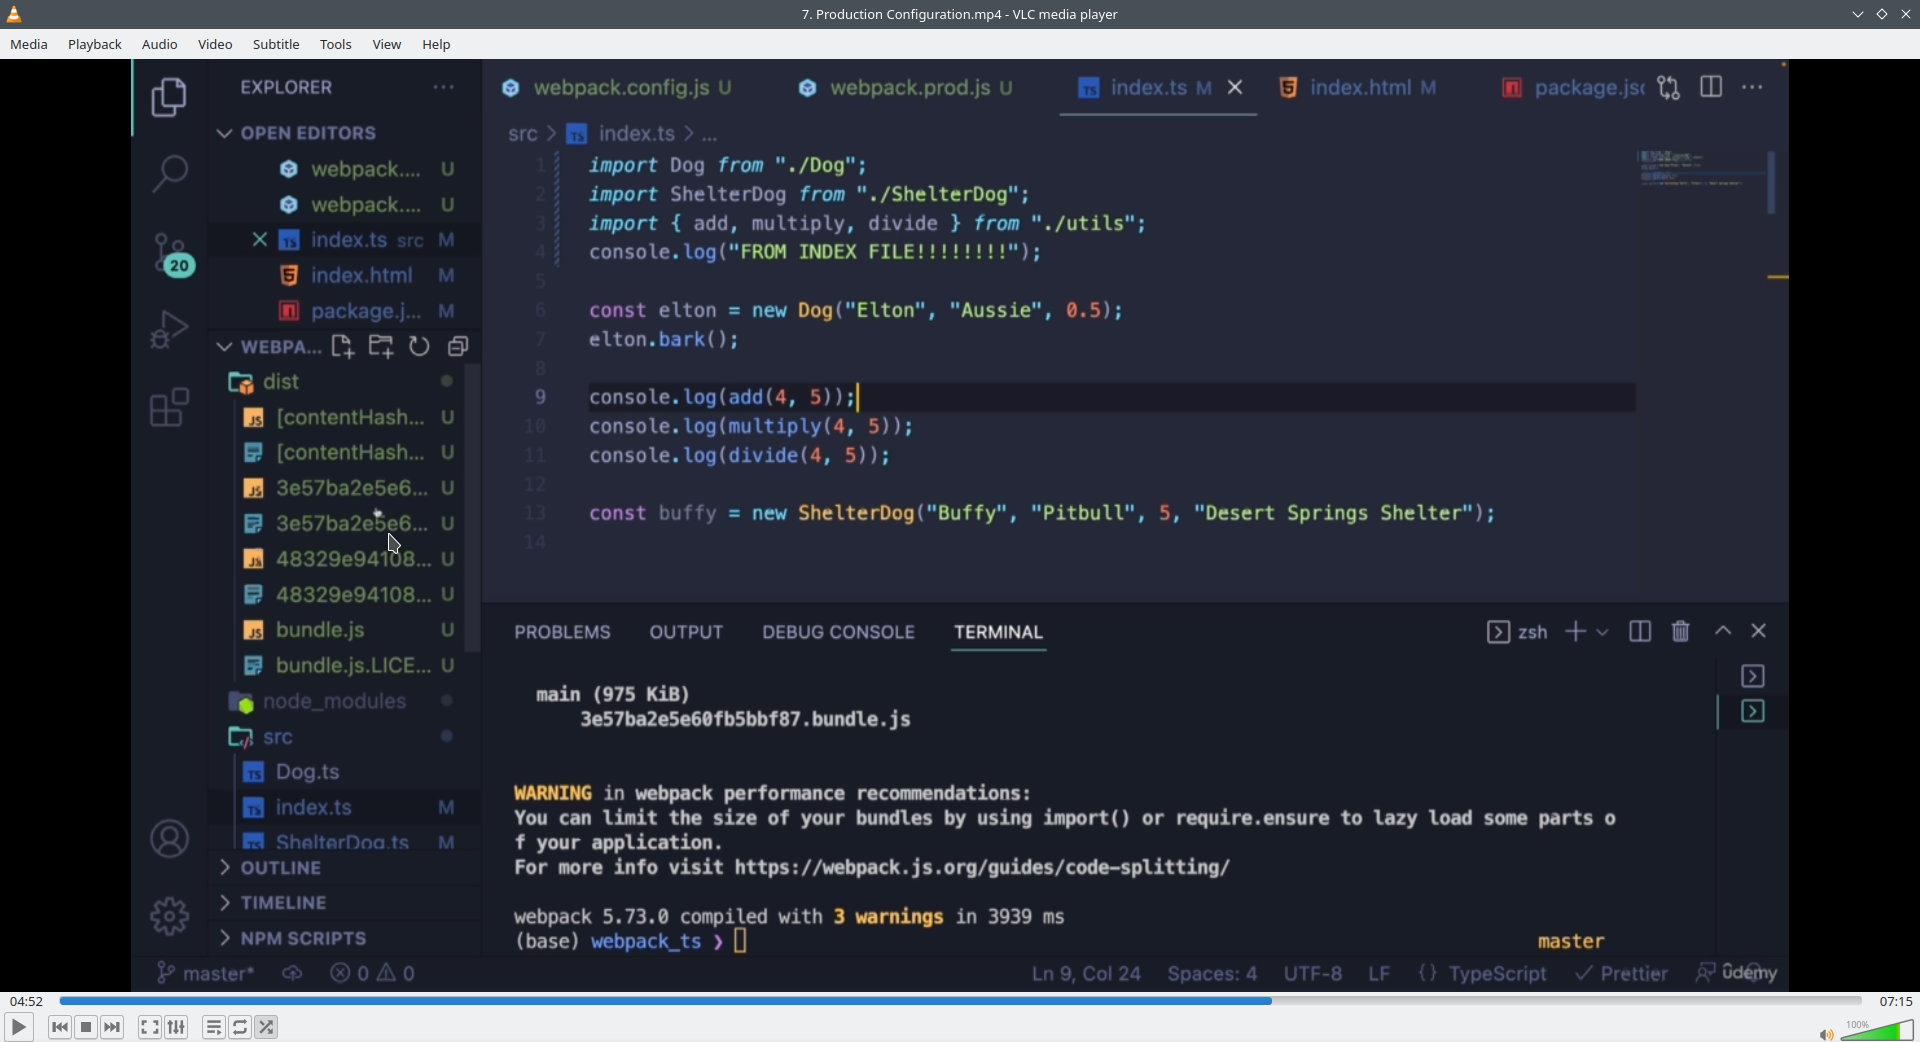Add a new terminal with the plus icon
Viewport: 1920px width, 1042px height.
[x=1576, y=632]
